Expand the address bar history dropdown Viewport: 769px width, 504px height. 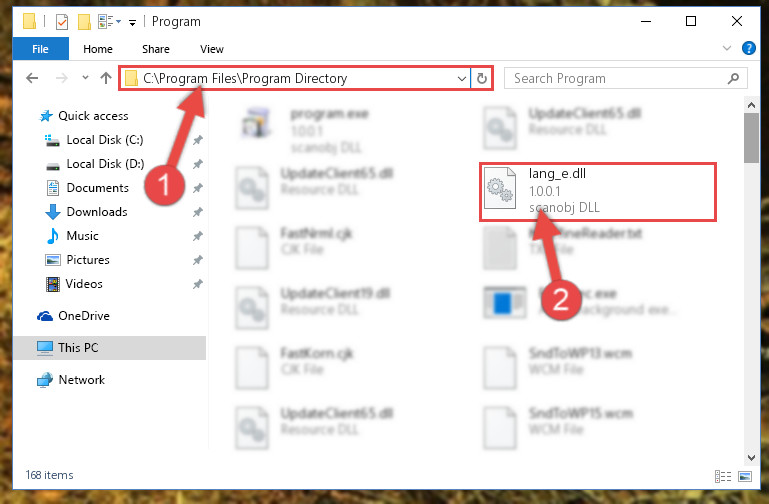[x=461, y=78]
